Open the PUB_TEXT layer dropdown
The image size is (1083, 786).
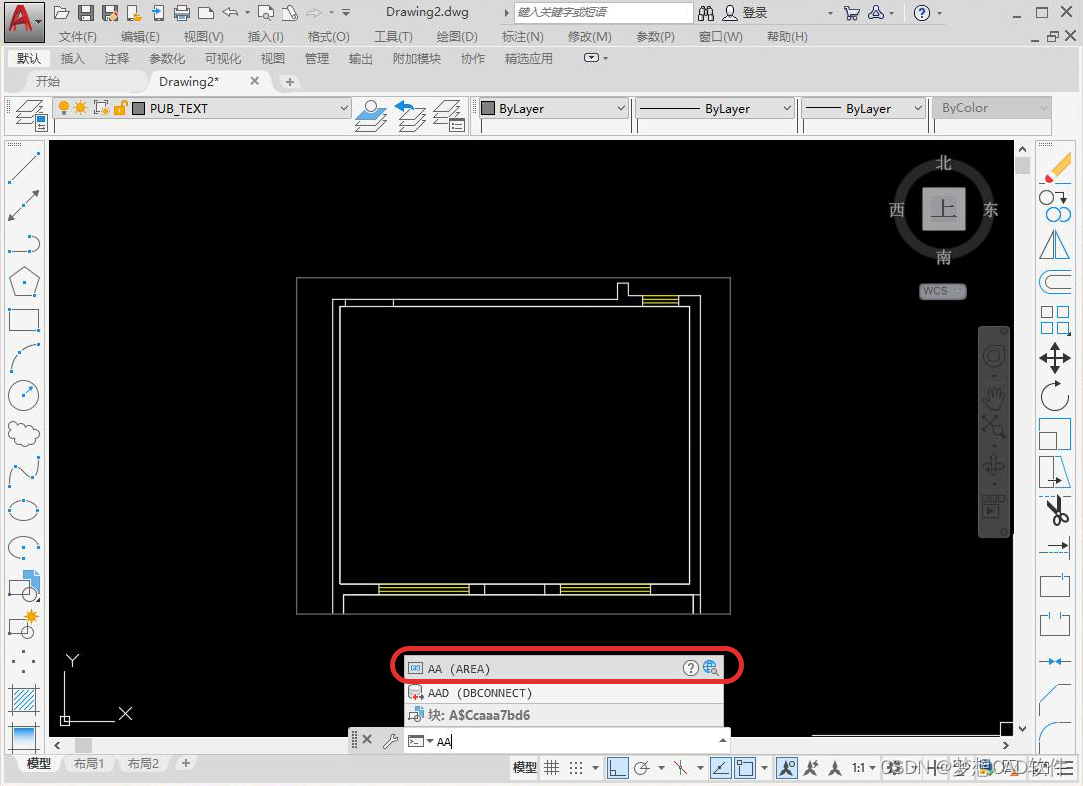point(344,107)
